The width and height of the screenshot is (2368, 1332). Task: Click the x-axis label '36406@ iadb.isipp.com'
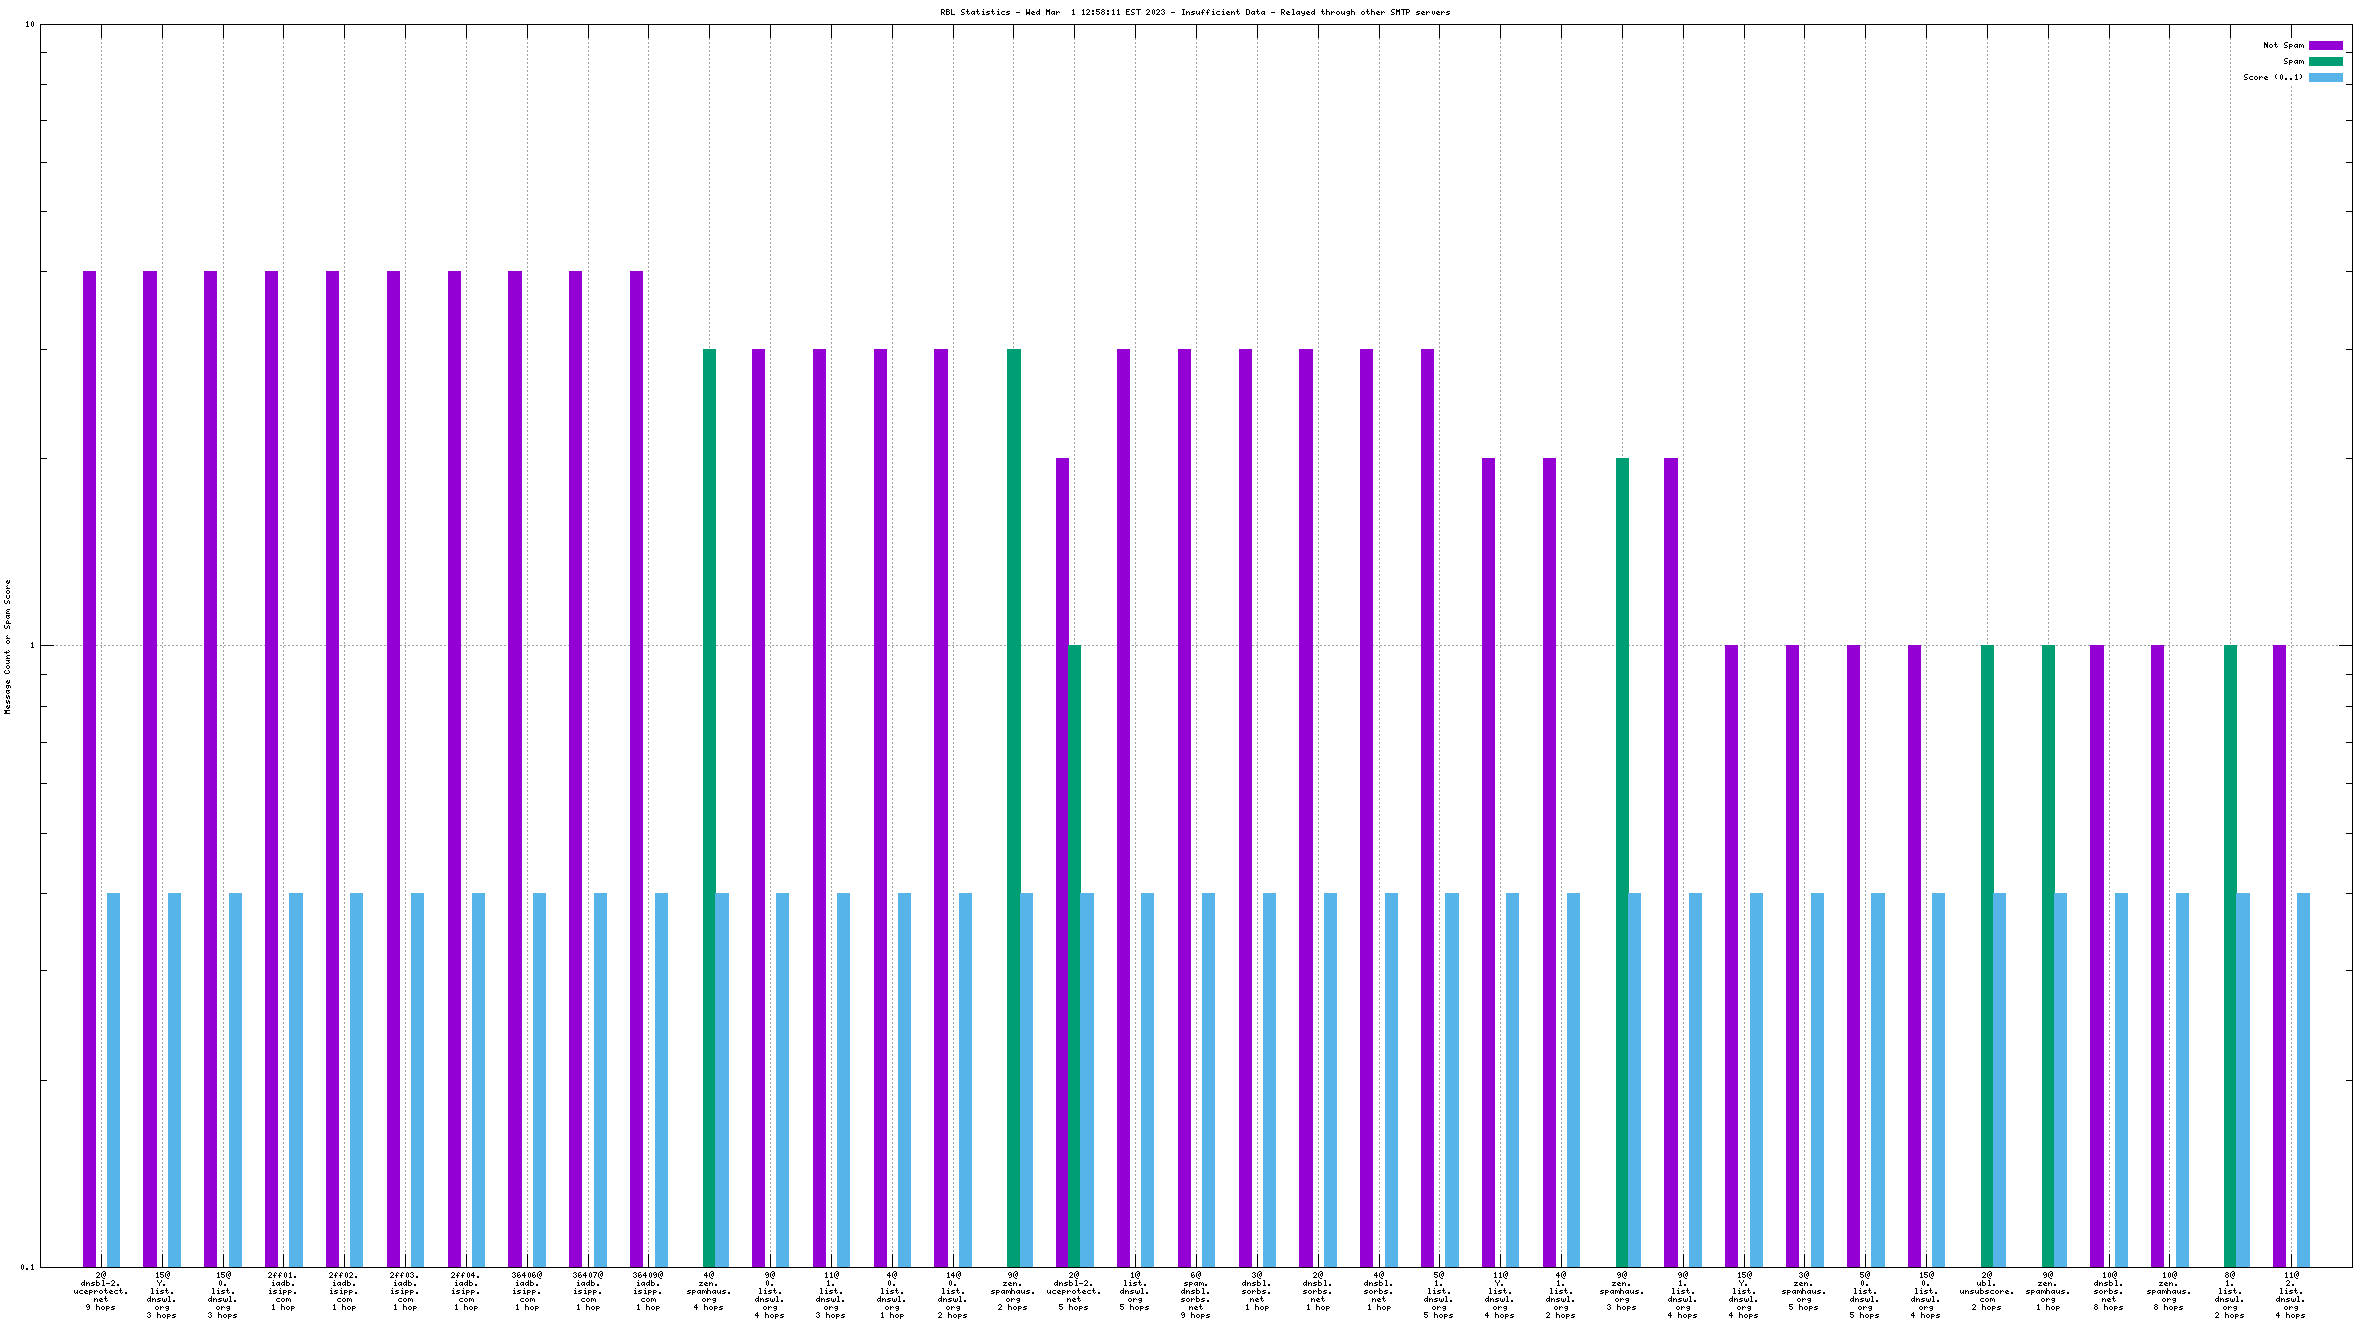point(527,1291)
